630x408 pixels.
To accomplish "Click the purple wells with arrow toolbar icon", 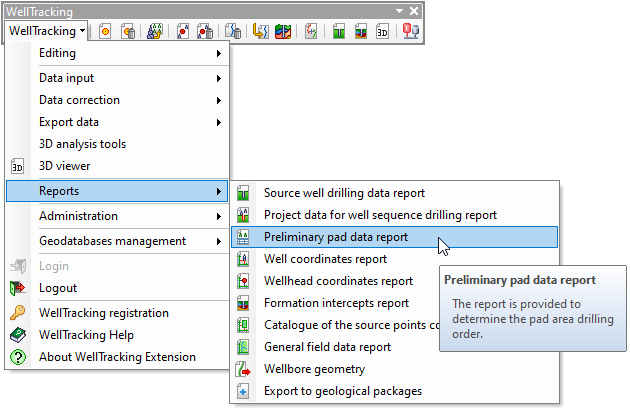I will pos(155,31).
